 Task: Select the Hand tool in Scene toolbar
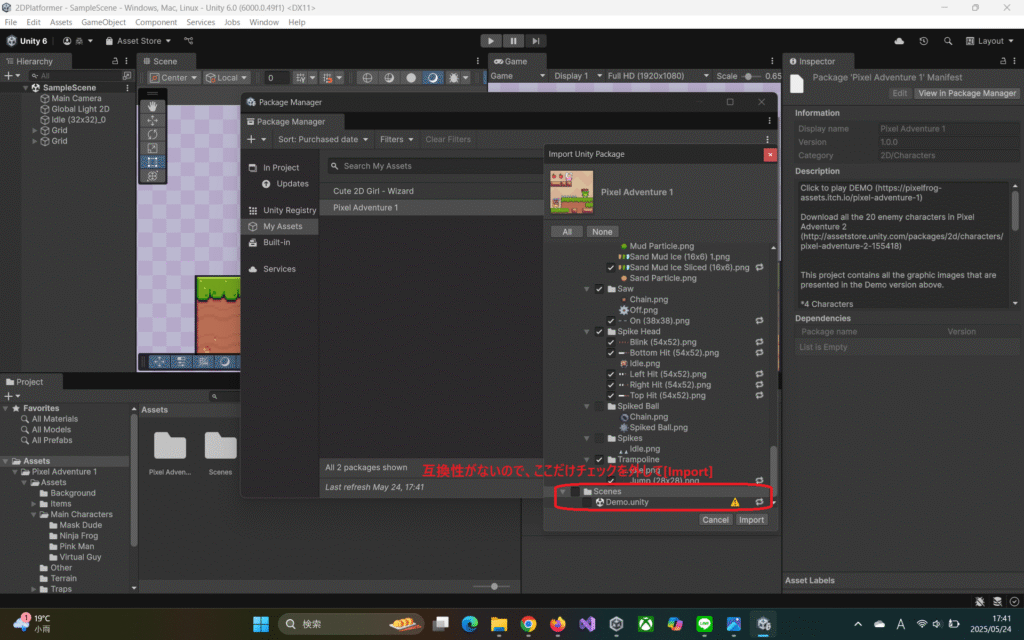tap(152, 106)
